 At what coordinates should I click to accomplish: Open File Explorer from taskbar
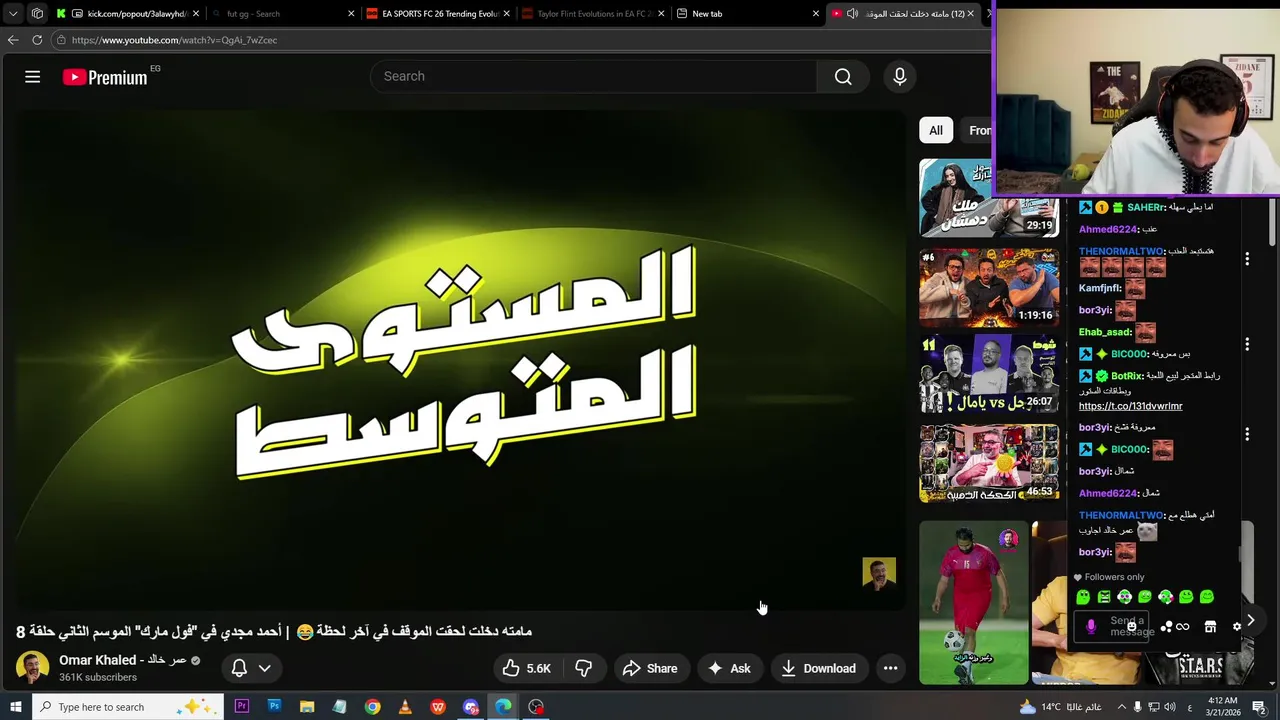(x=307, y=707)
